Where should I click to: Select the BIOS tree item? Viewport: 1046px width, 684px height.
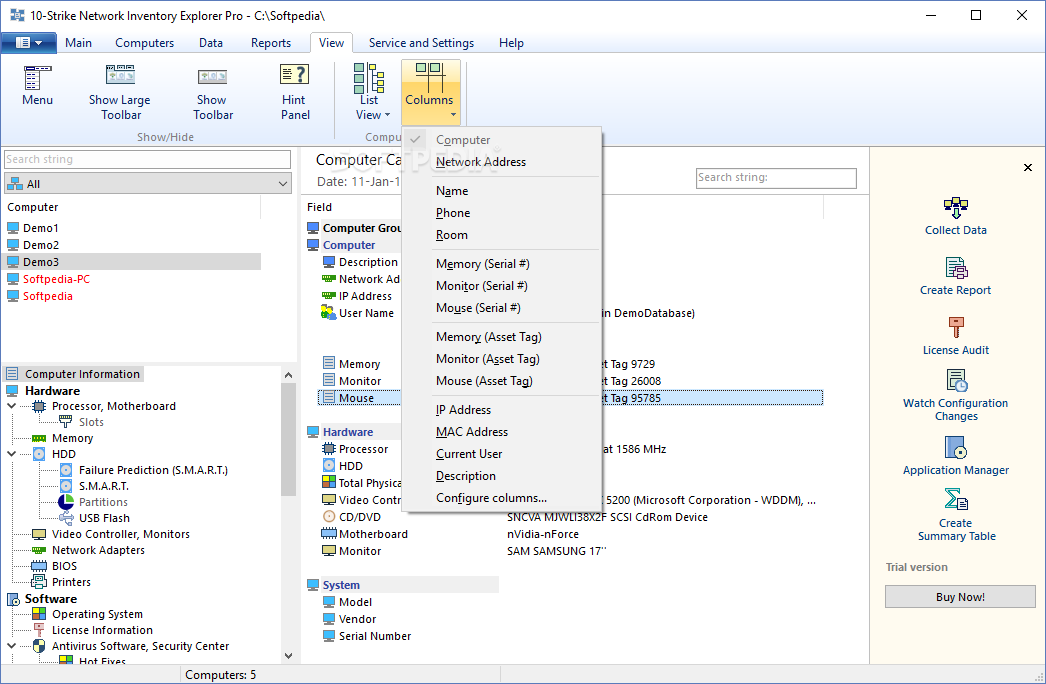64,566
